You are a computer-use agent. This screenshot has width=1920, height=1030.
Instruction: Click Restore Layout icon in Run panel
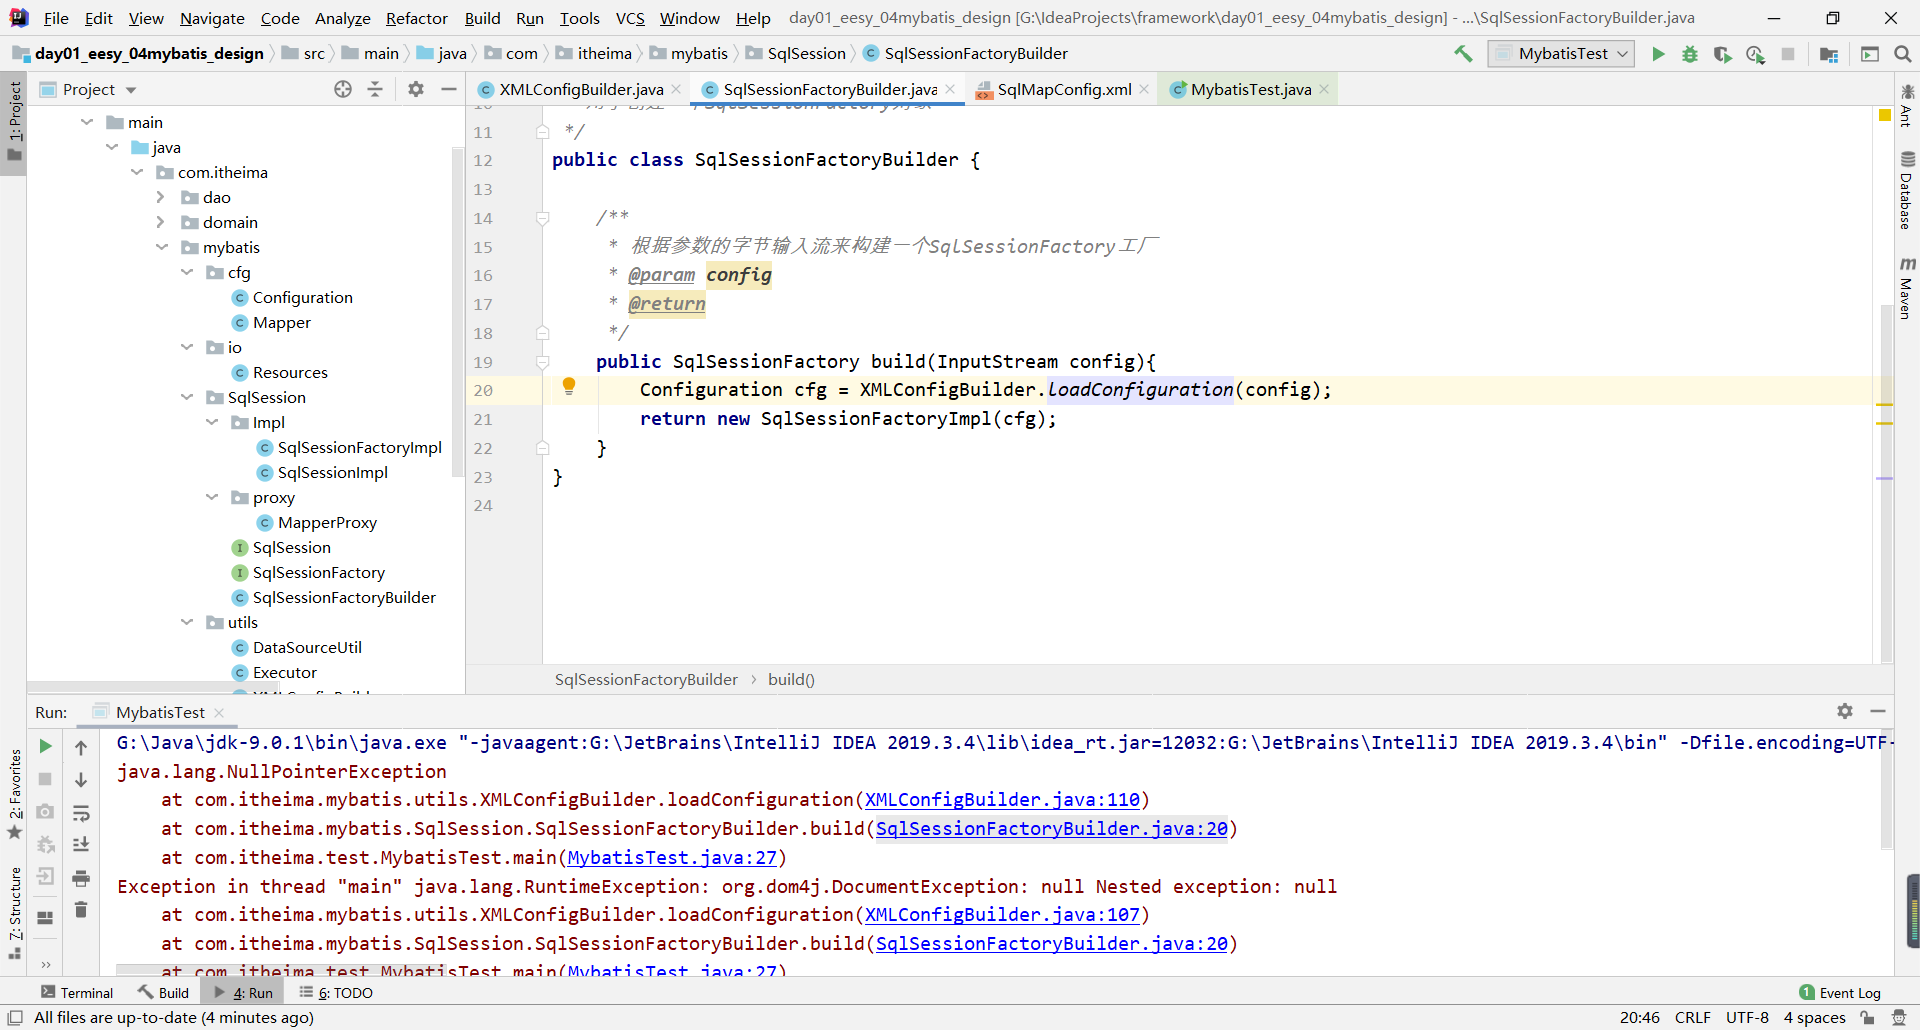click(x=45, y=917)
